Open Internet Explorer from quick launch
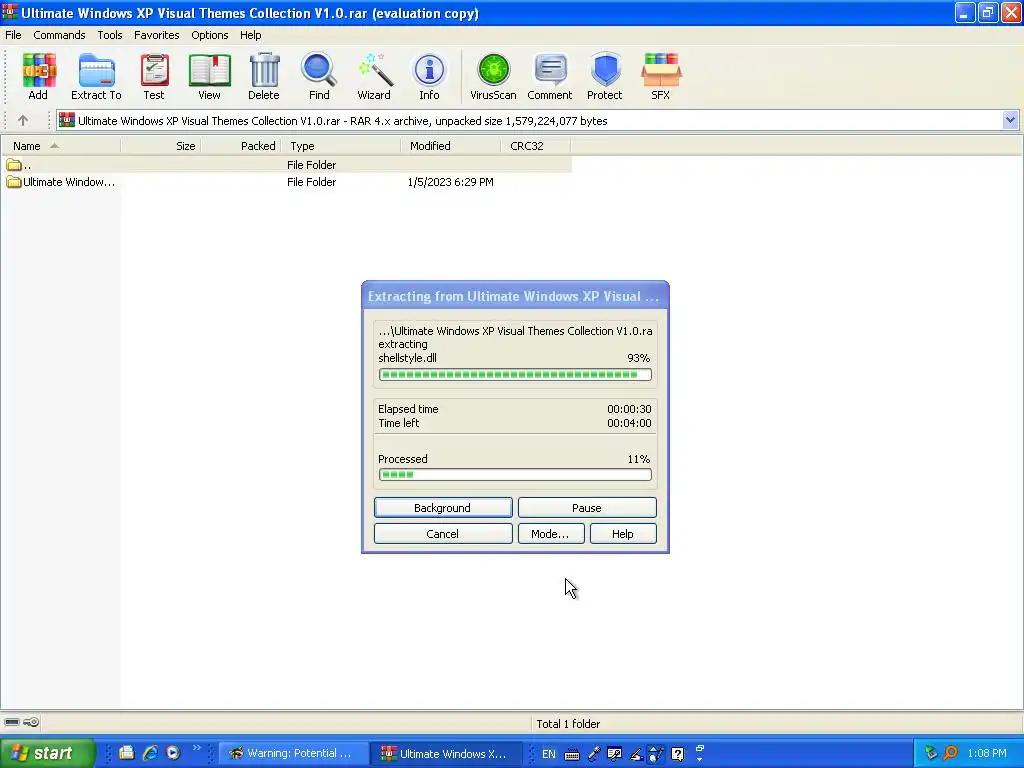The height and width of the screenshot is (768, 1024). [150, 753]
